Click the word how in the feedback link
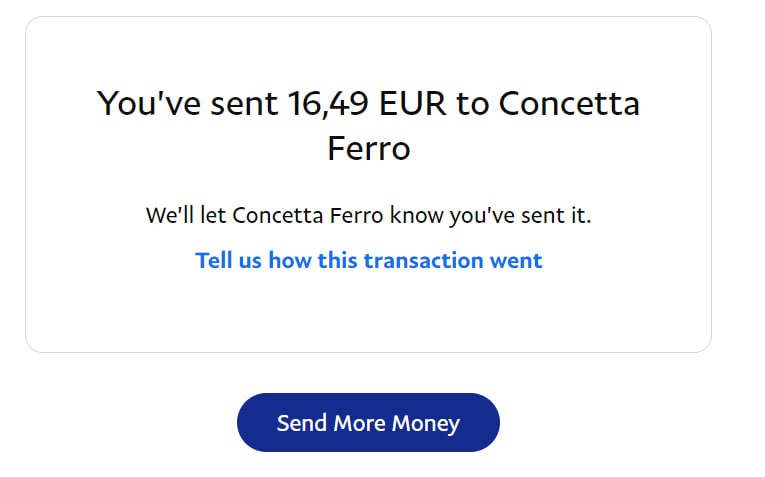Image resolution: width=765 pixels, height=477 pixels. pos(290,261)
